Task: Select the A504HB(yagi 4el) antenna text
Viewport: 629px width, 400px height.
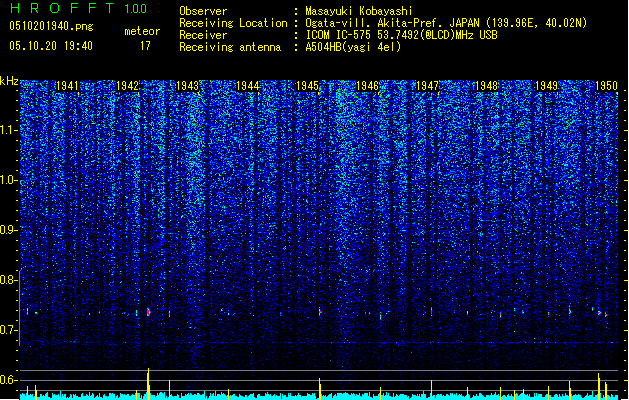Action: tap(353, 47)
